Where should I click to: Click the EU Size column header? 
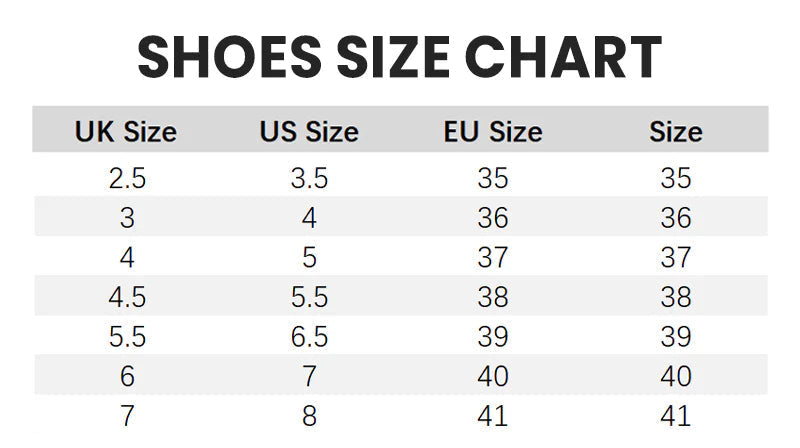[493, 132]
